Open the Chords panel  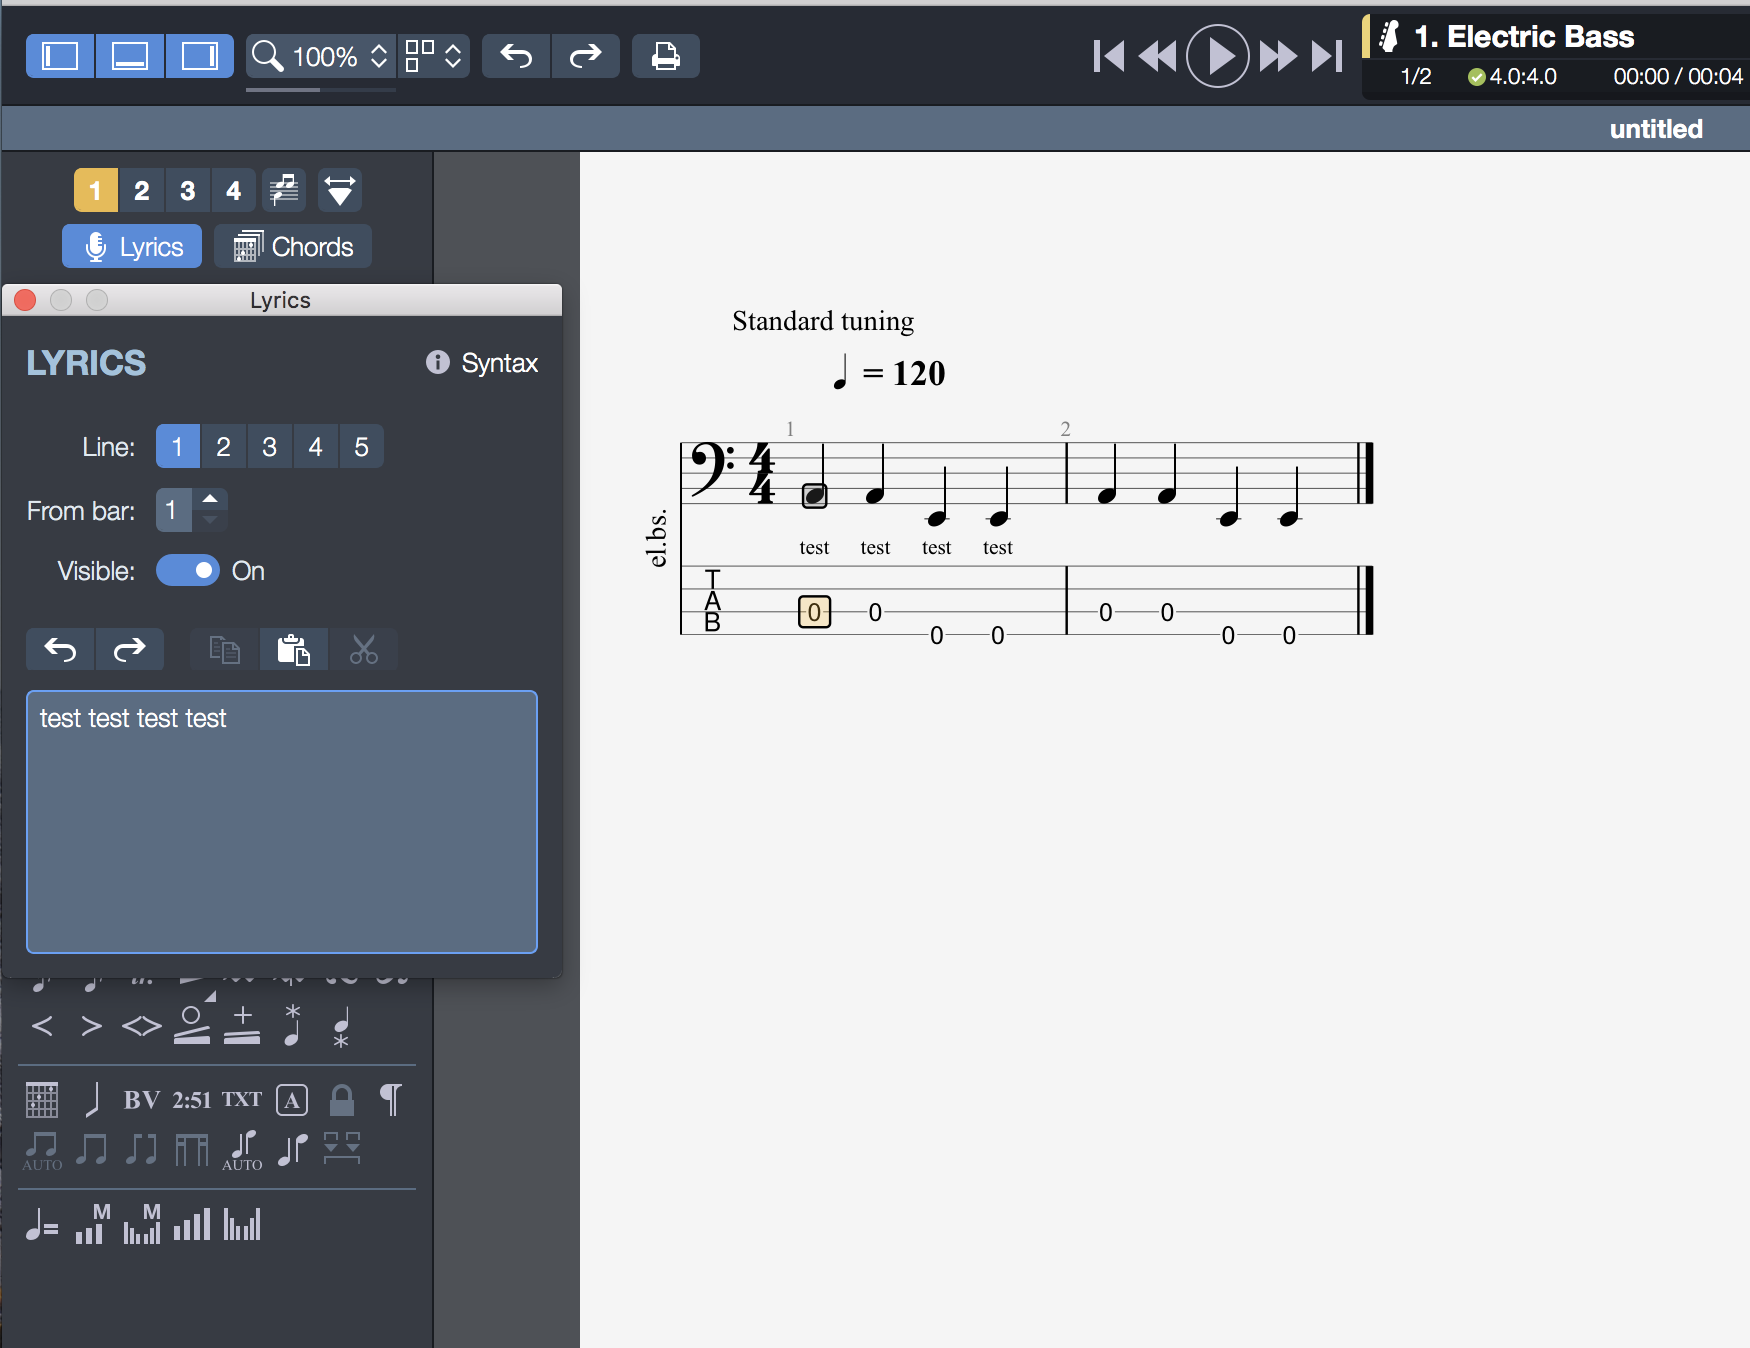point(293,246)
